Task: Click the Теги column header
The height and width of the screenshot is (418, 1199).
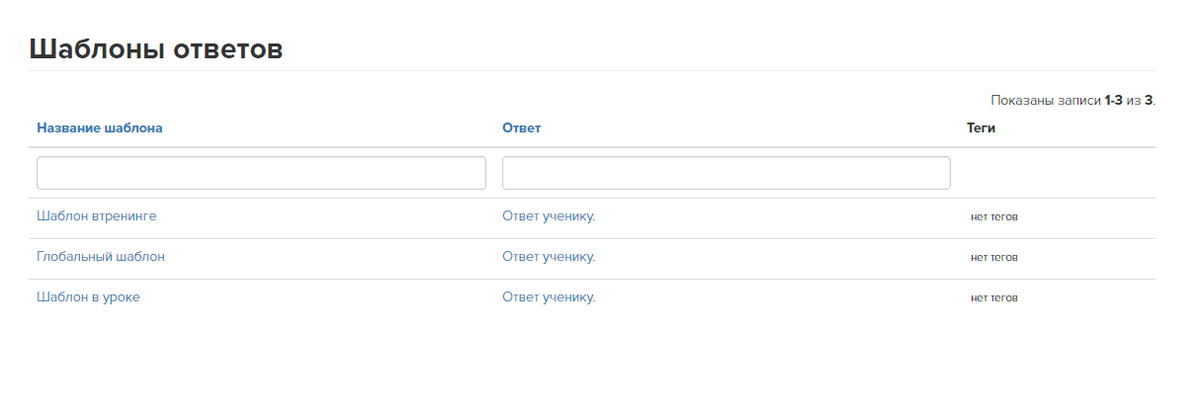Action: (x=981, y=128)
